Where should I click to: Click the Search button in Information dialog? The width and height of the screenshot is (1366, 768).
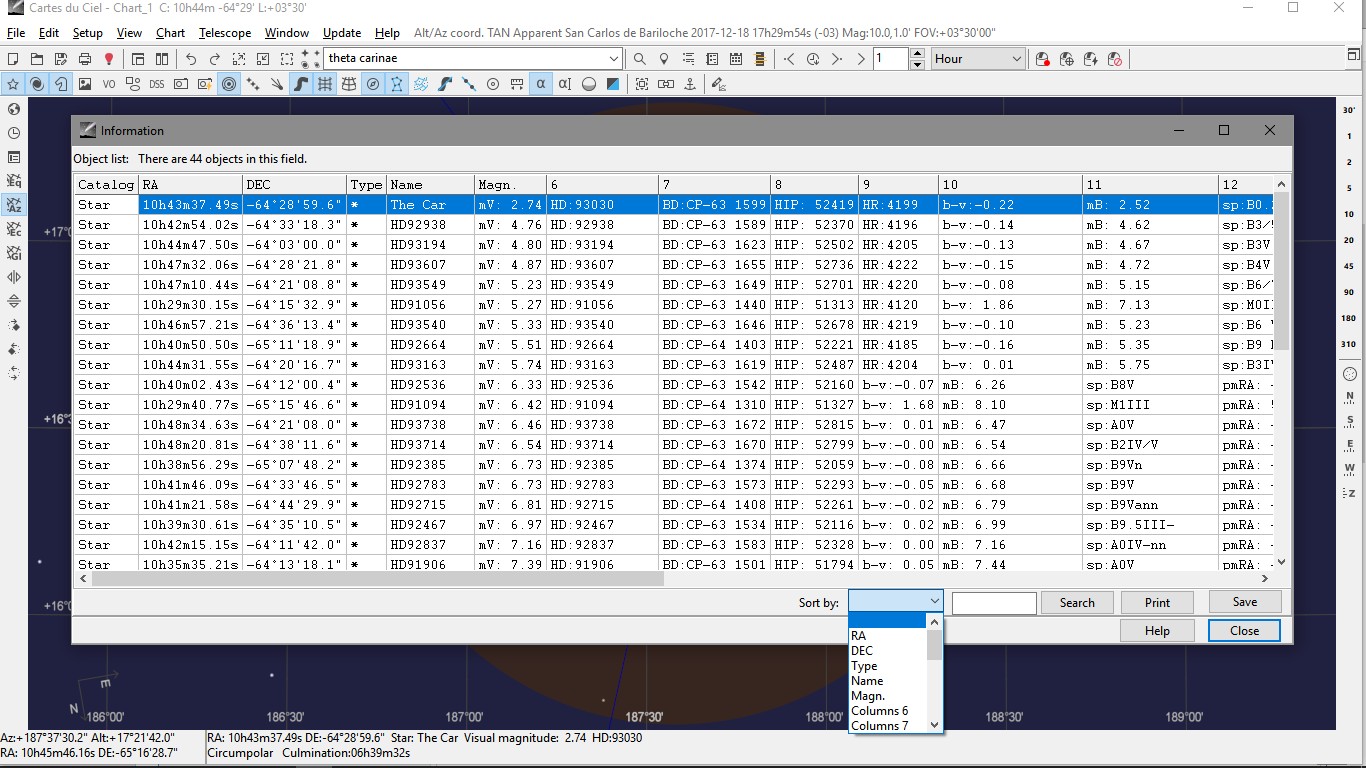tap(1077, 602)
